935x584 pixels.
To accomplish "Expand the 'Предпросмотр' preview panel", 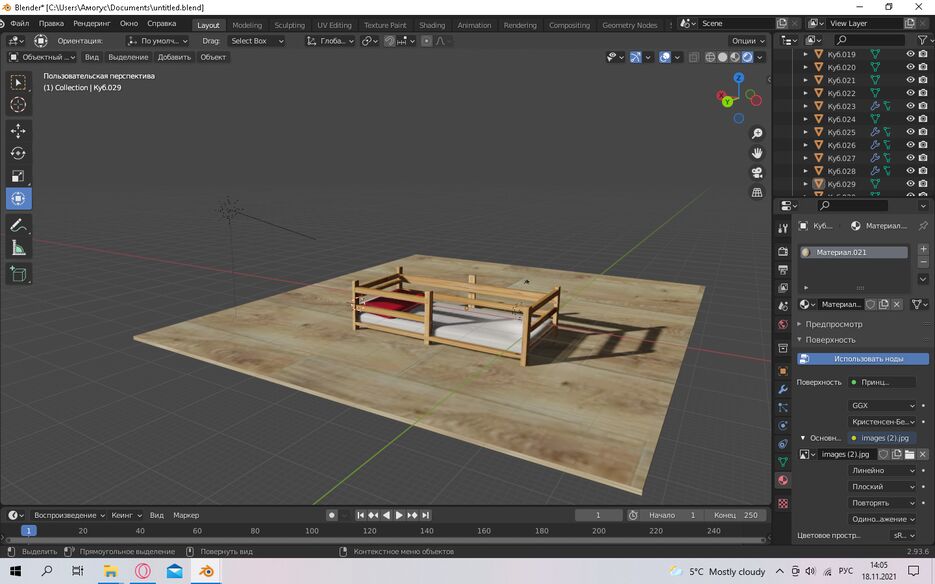I will [834, 325].
